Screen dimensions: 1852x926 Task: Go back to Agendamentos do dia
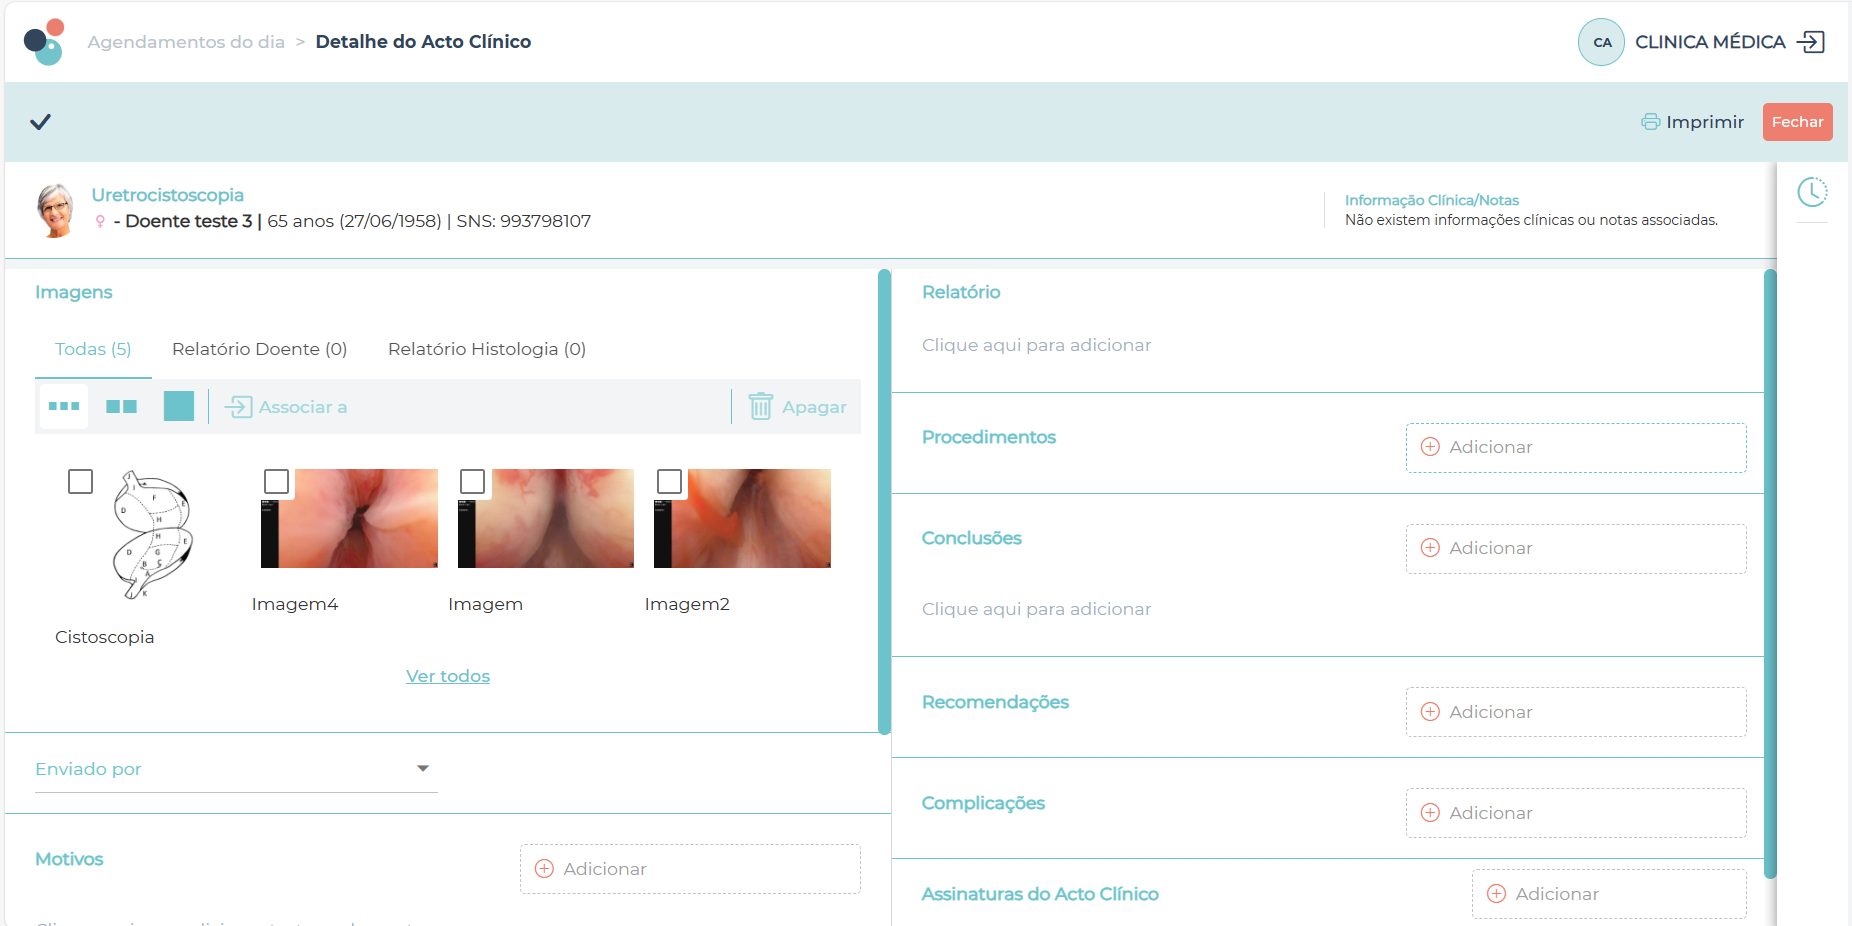186,42
